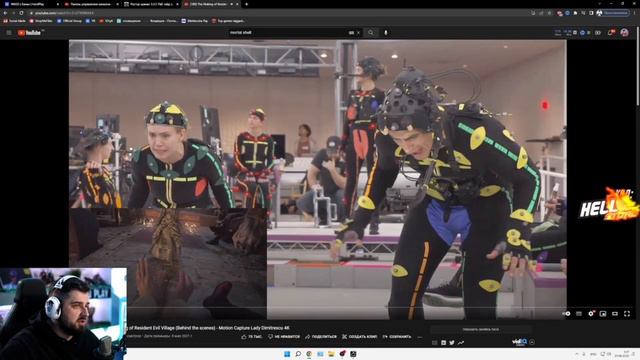Open File Explorer from taskbar

coord(331,354)
